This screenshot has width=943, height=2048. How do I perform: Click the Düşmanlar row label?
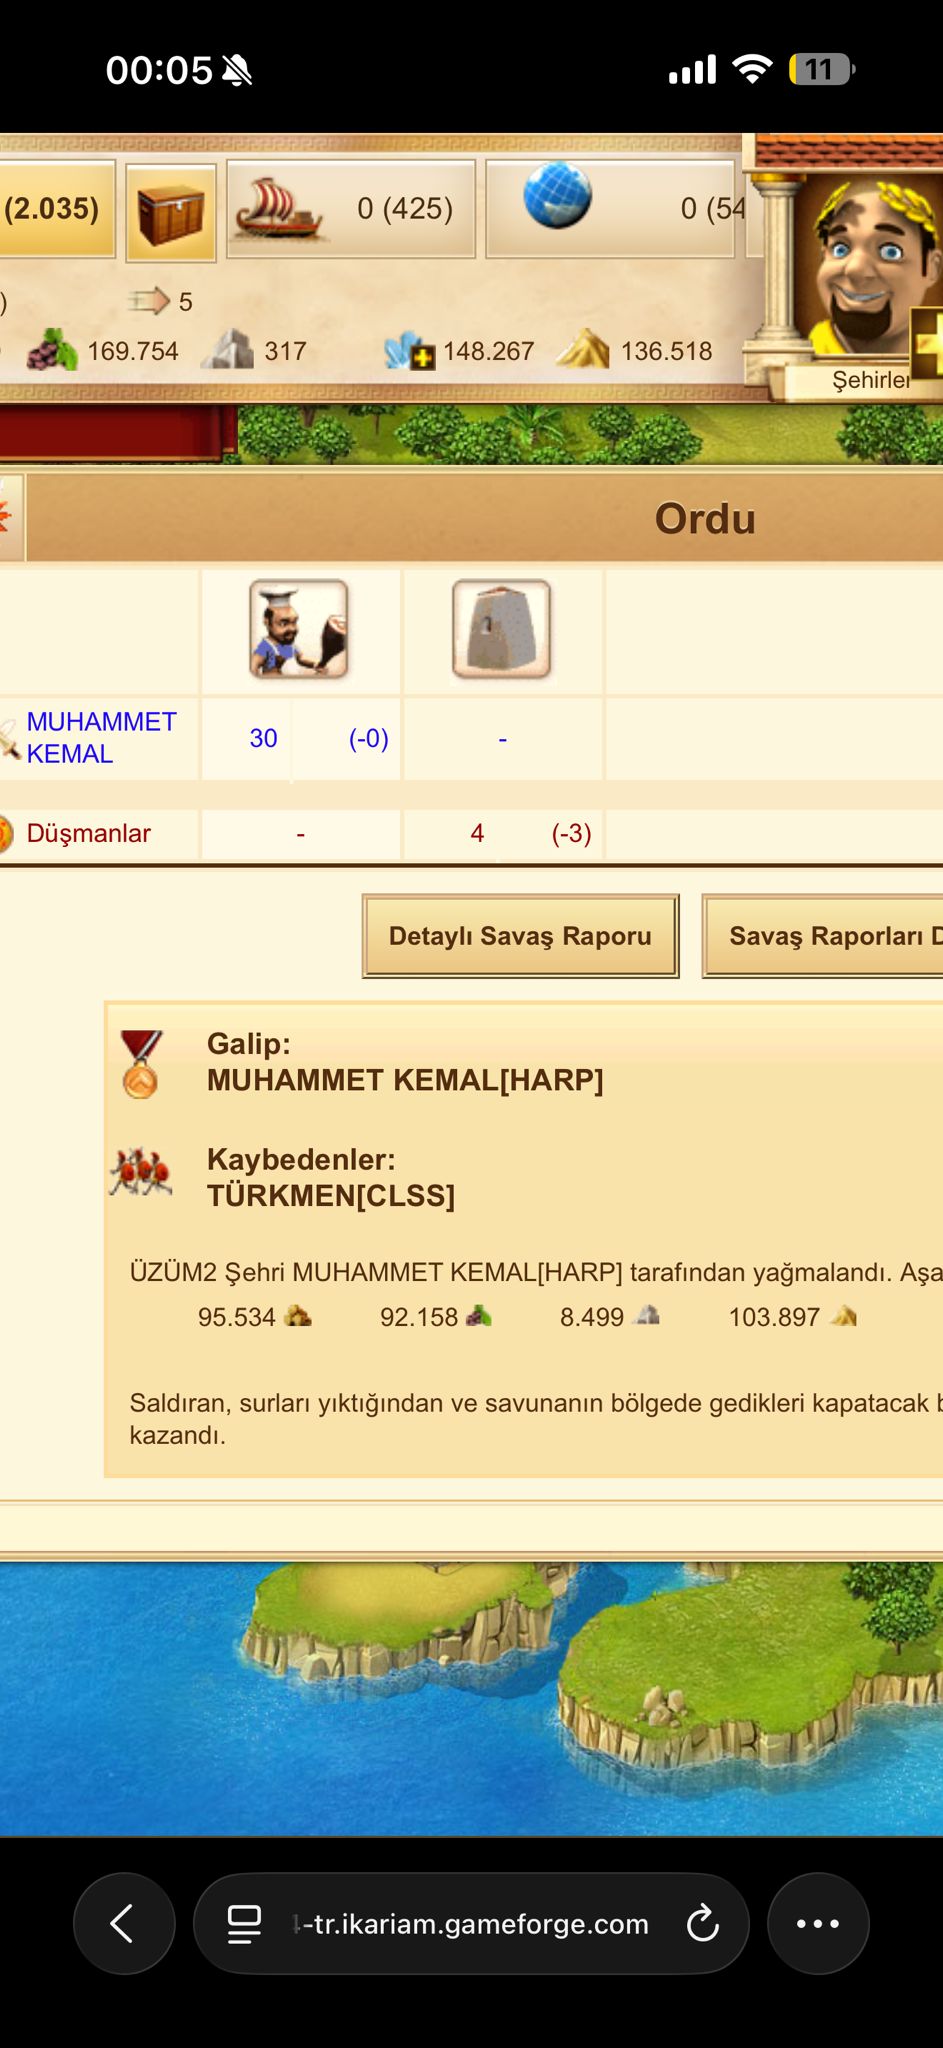click(88, 833)
